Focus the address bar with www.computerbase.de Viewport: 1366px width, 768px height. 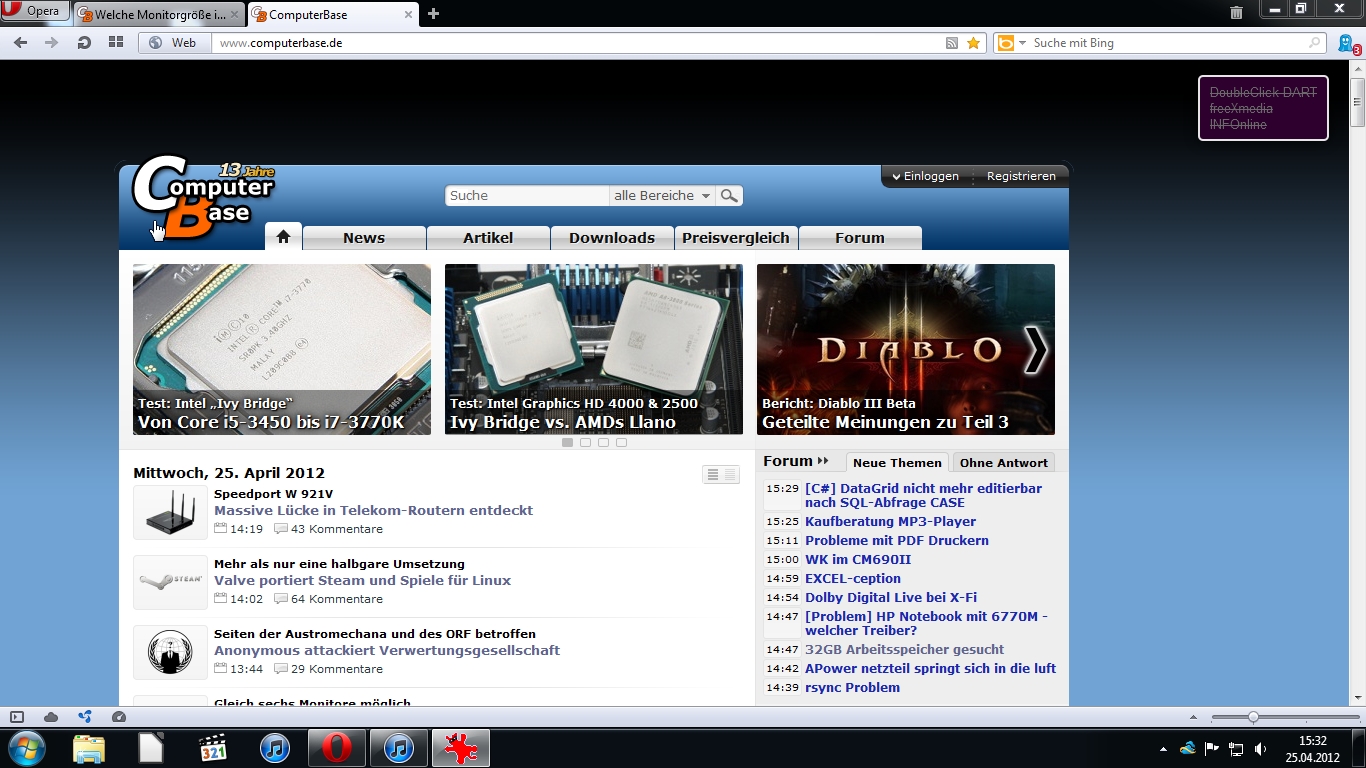575,43
